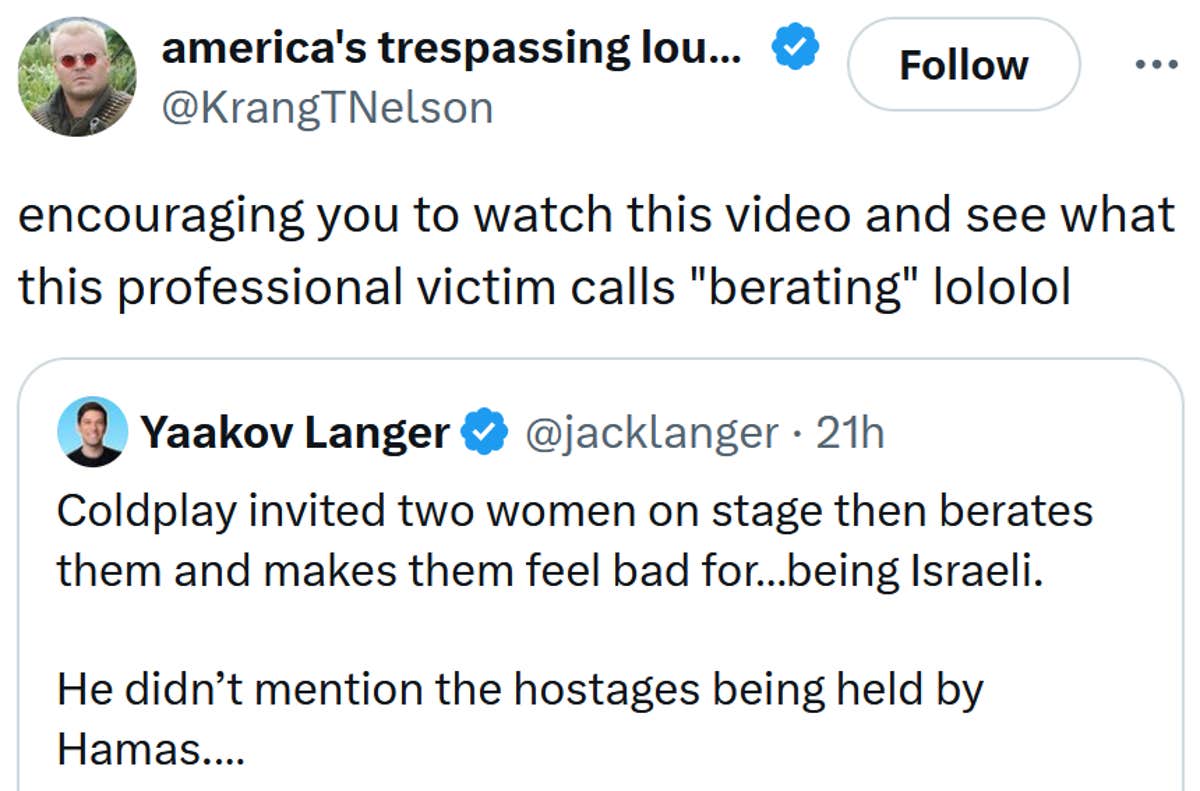Click empty header space right of 21h

pos(1020,433)
